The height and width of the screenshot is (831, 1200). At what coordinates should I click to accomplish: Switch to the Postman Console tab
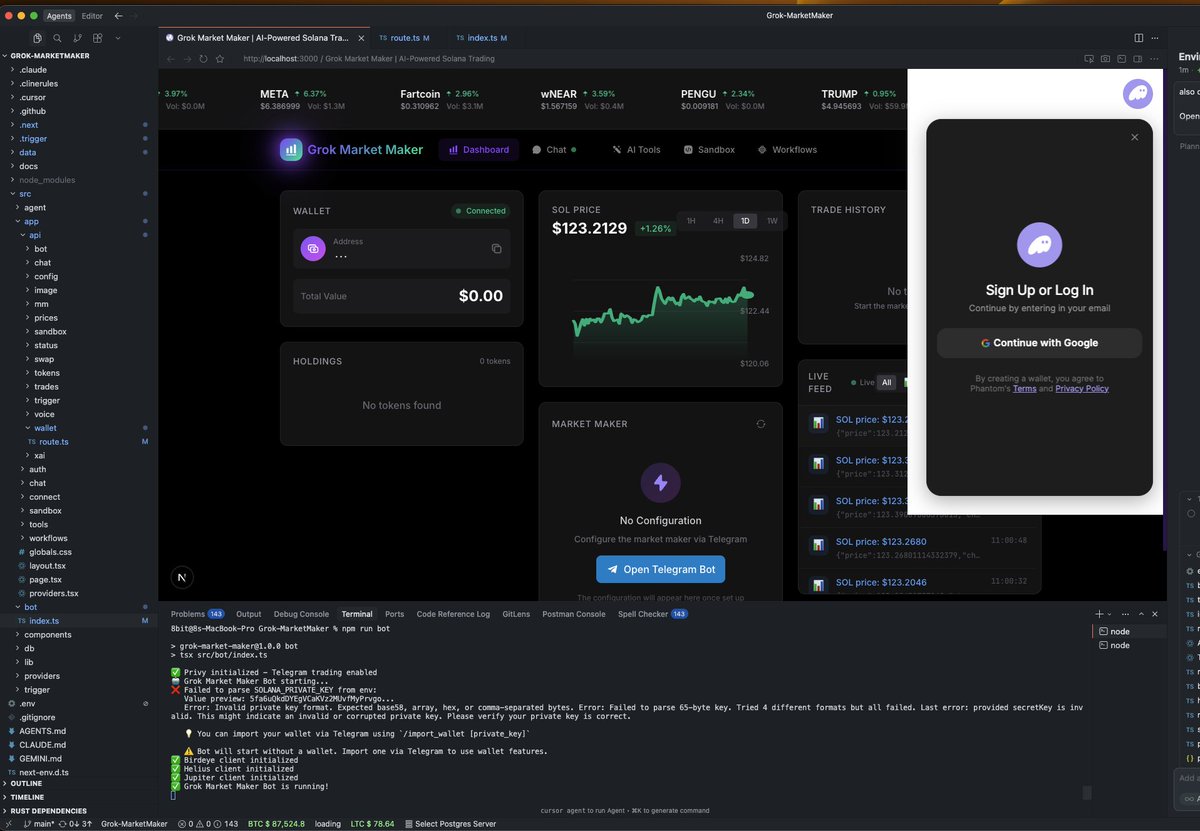574,614
